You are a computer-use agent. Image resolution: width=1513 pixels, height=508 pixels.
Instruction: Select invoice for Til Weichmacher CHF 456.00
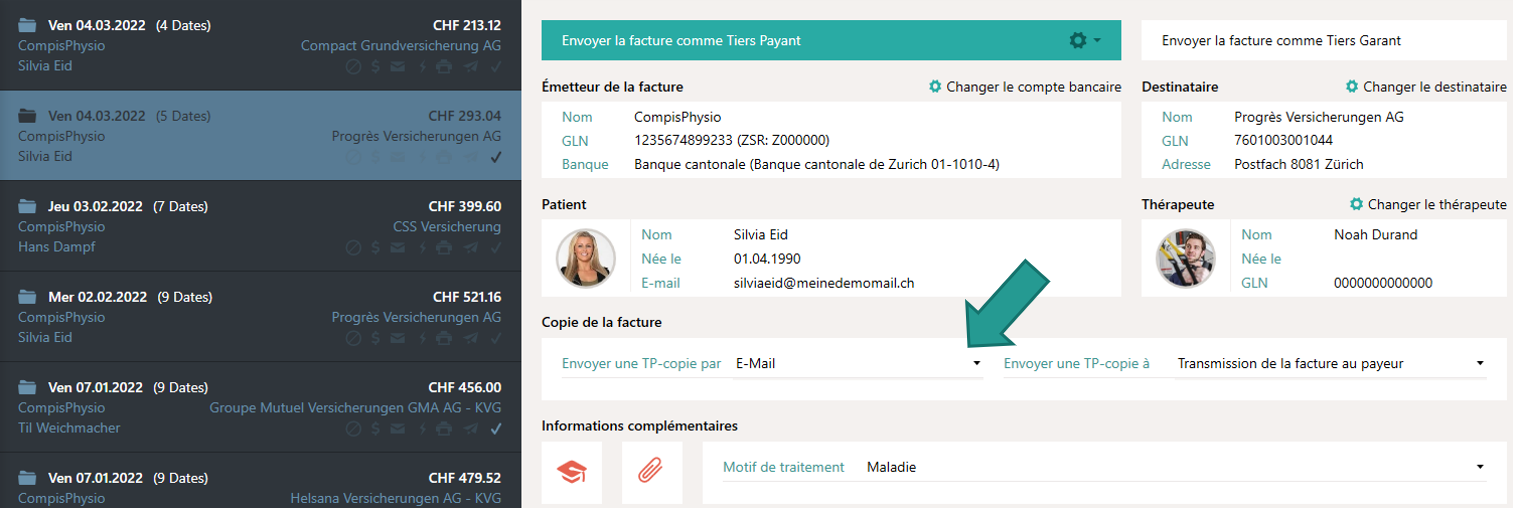260,407
